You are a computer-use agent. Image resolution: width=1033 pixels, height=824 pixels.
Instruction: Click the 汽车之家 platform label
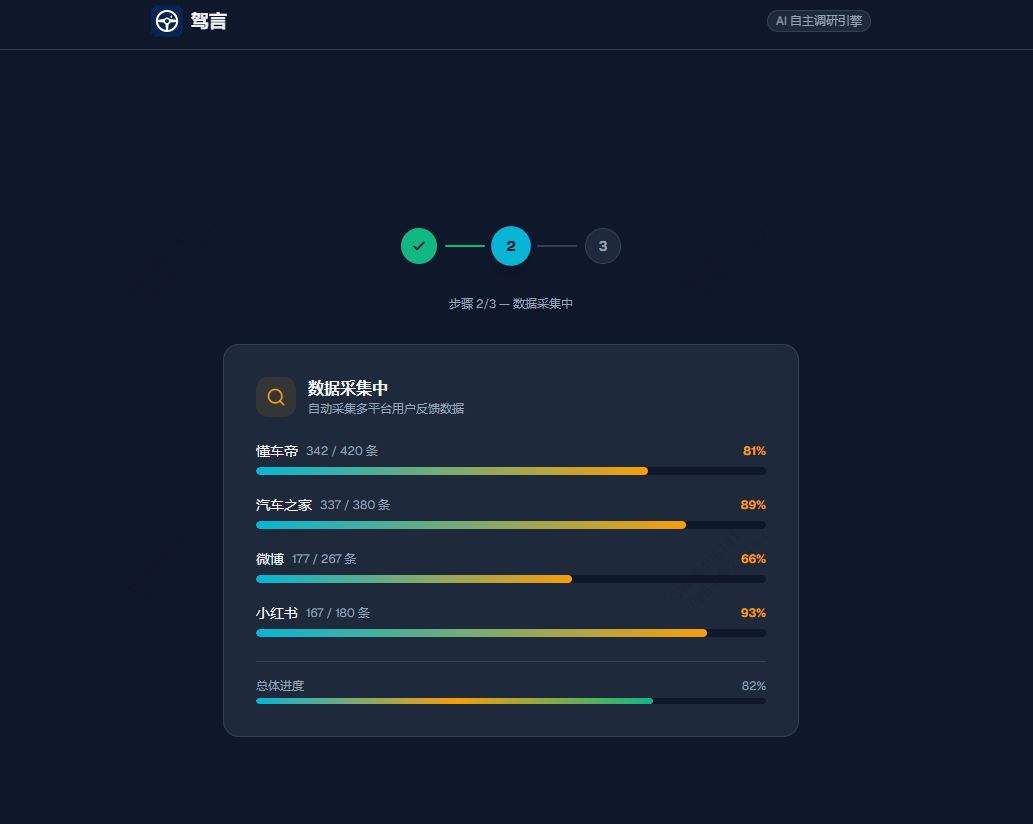point(284,505)
